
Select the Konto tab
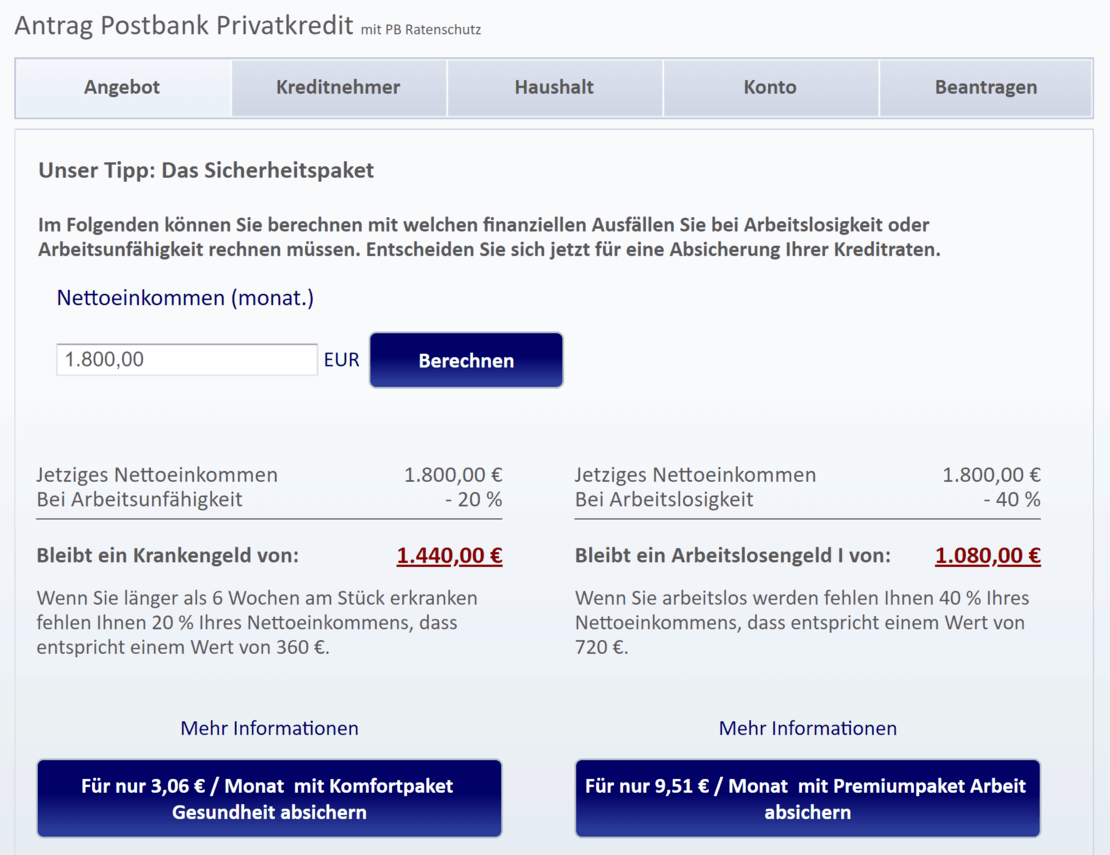[770, 88]
